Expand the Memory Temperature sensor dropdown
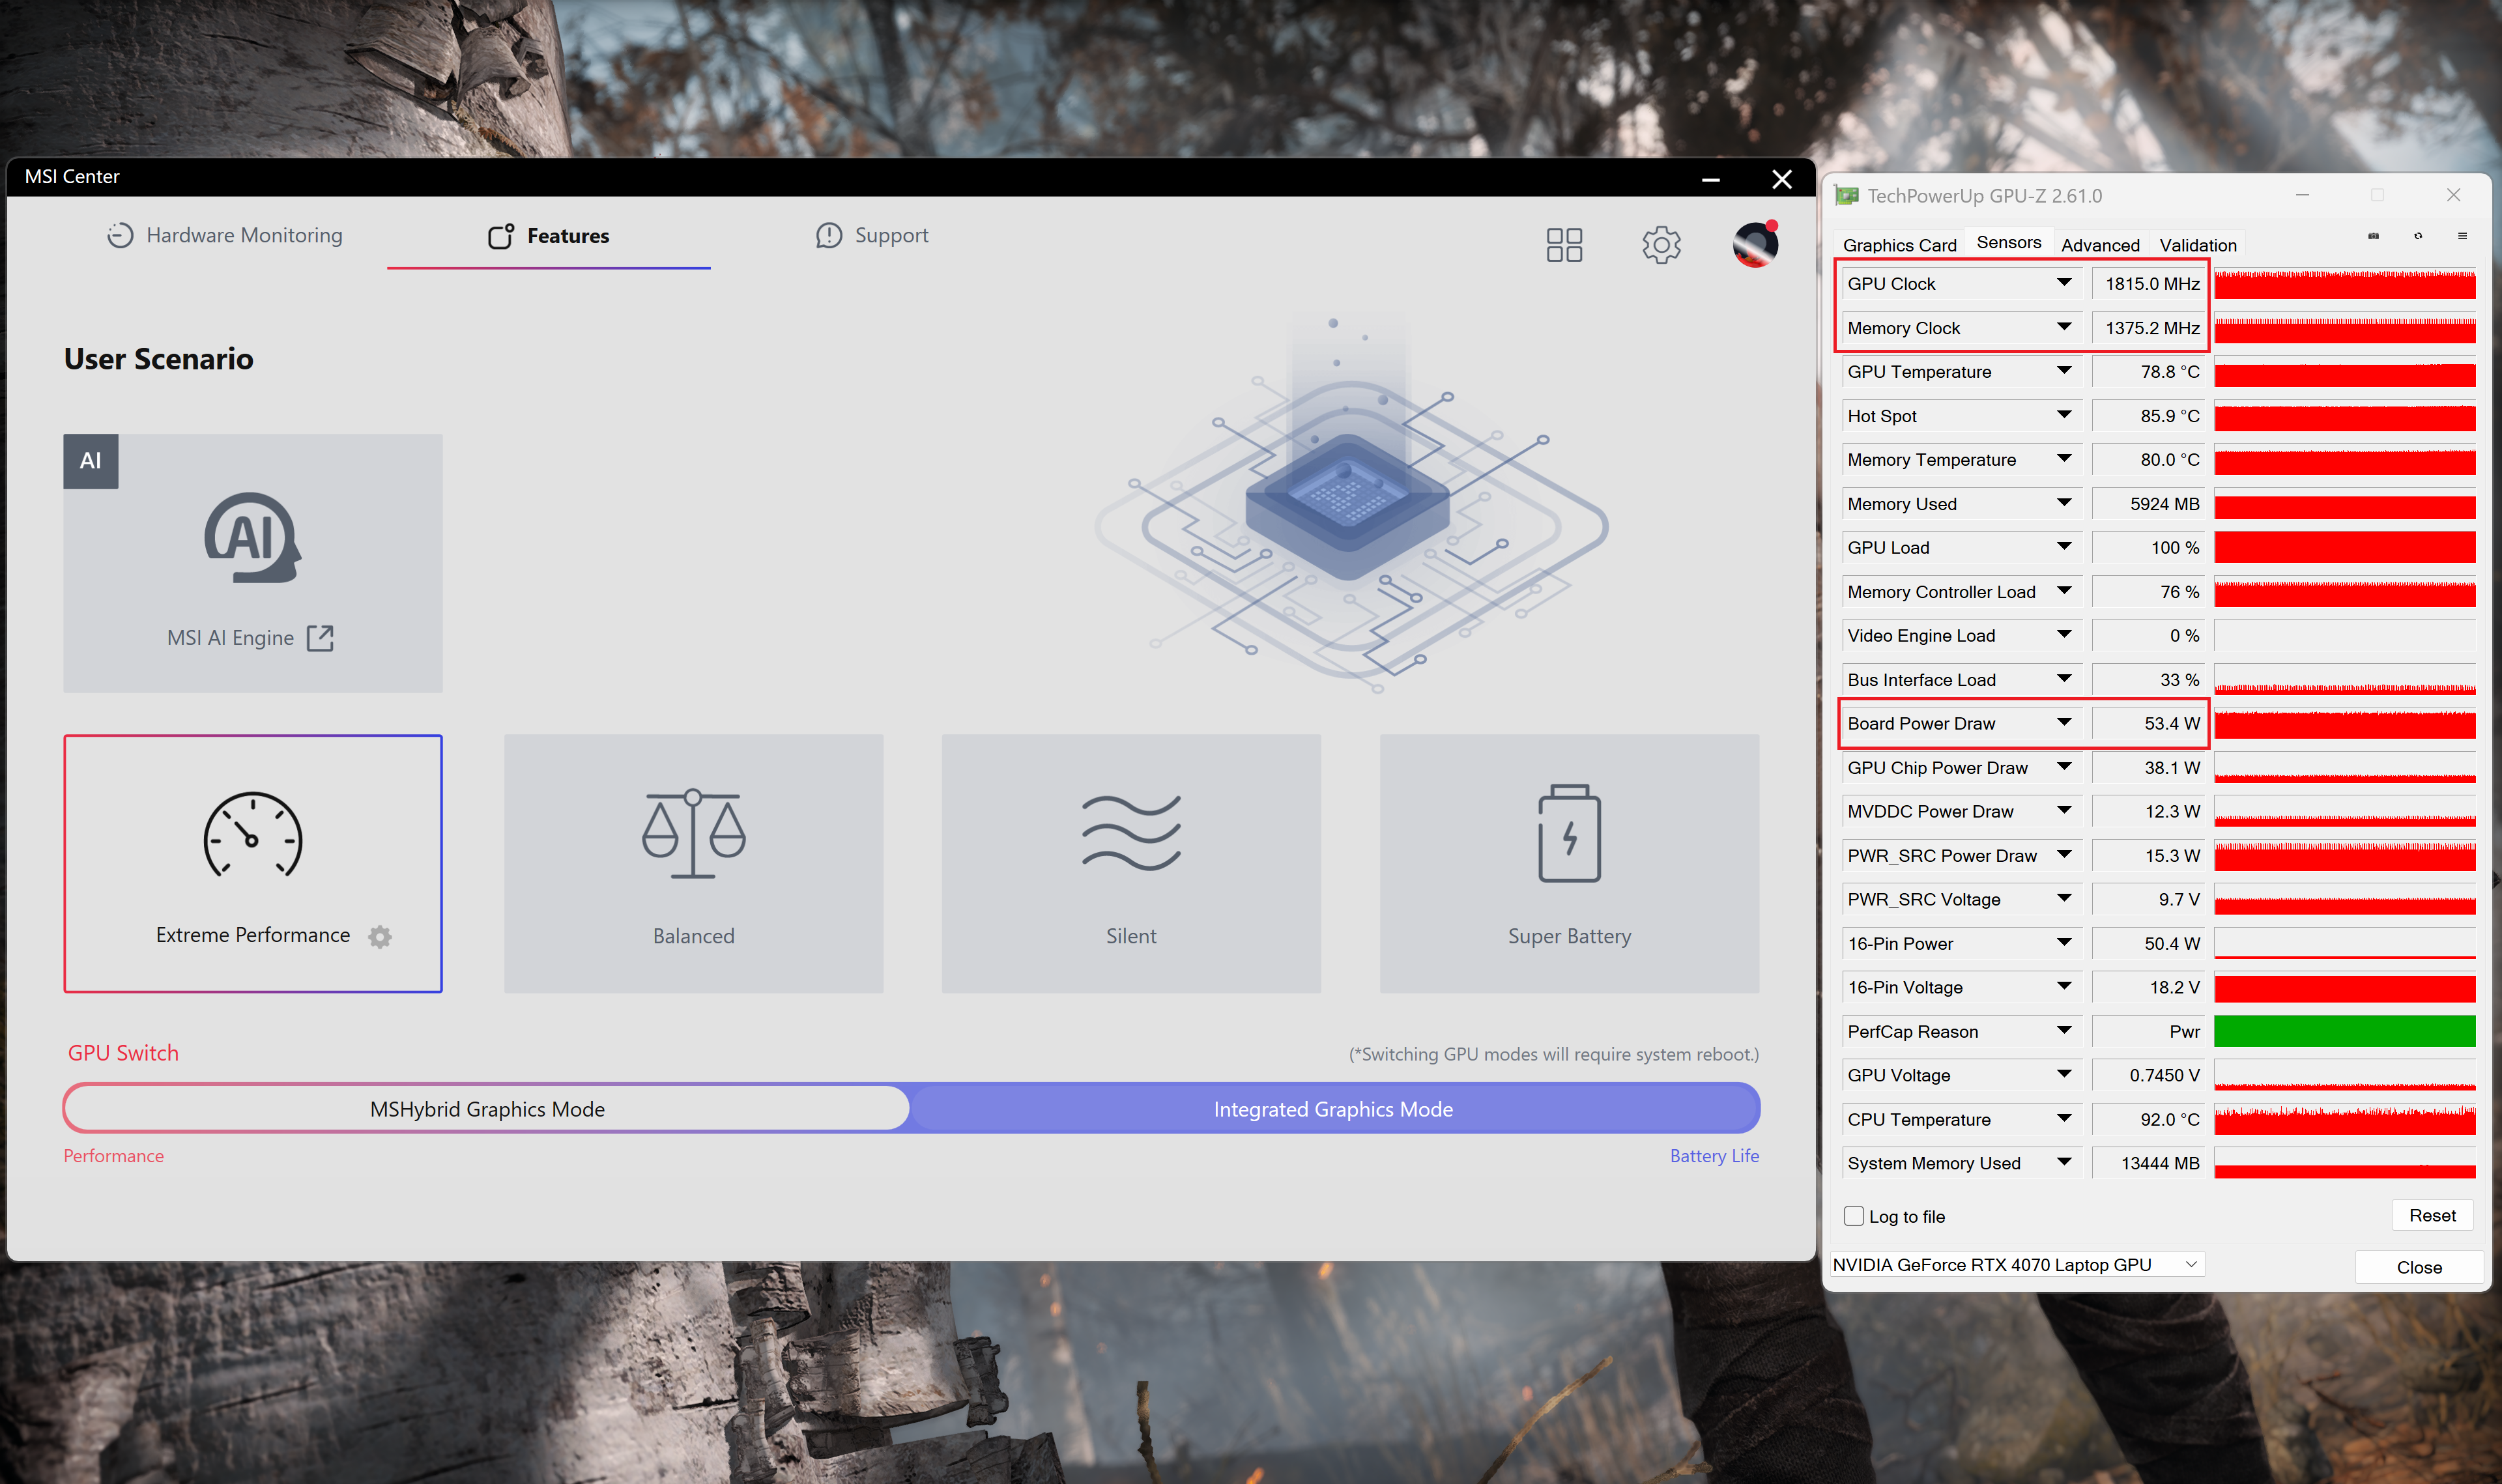The image size is (2502, 1484). pyautogui.click(x=2064, y=459)
